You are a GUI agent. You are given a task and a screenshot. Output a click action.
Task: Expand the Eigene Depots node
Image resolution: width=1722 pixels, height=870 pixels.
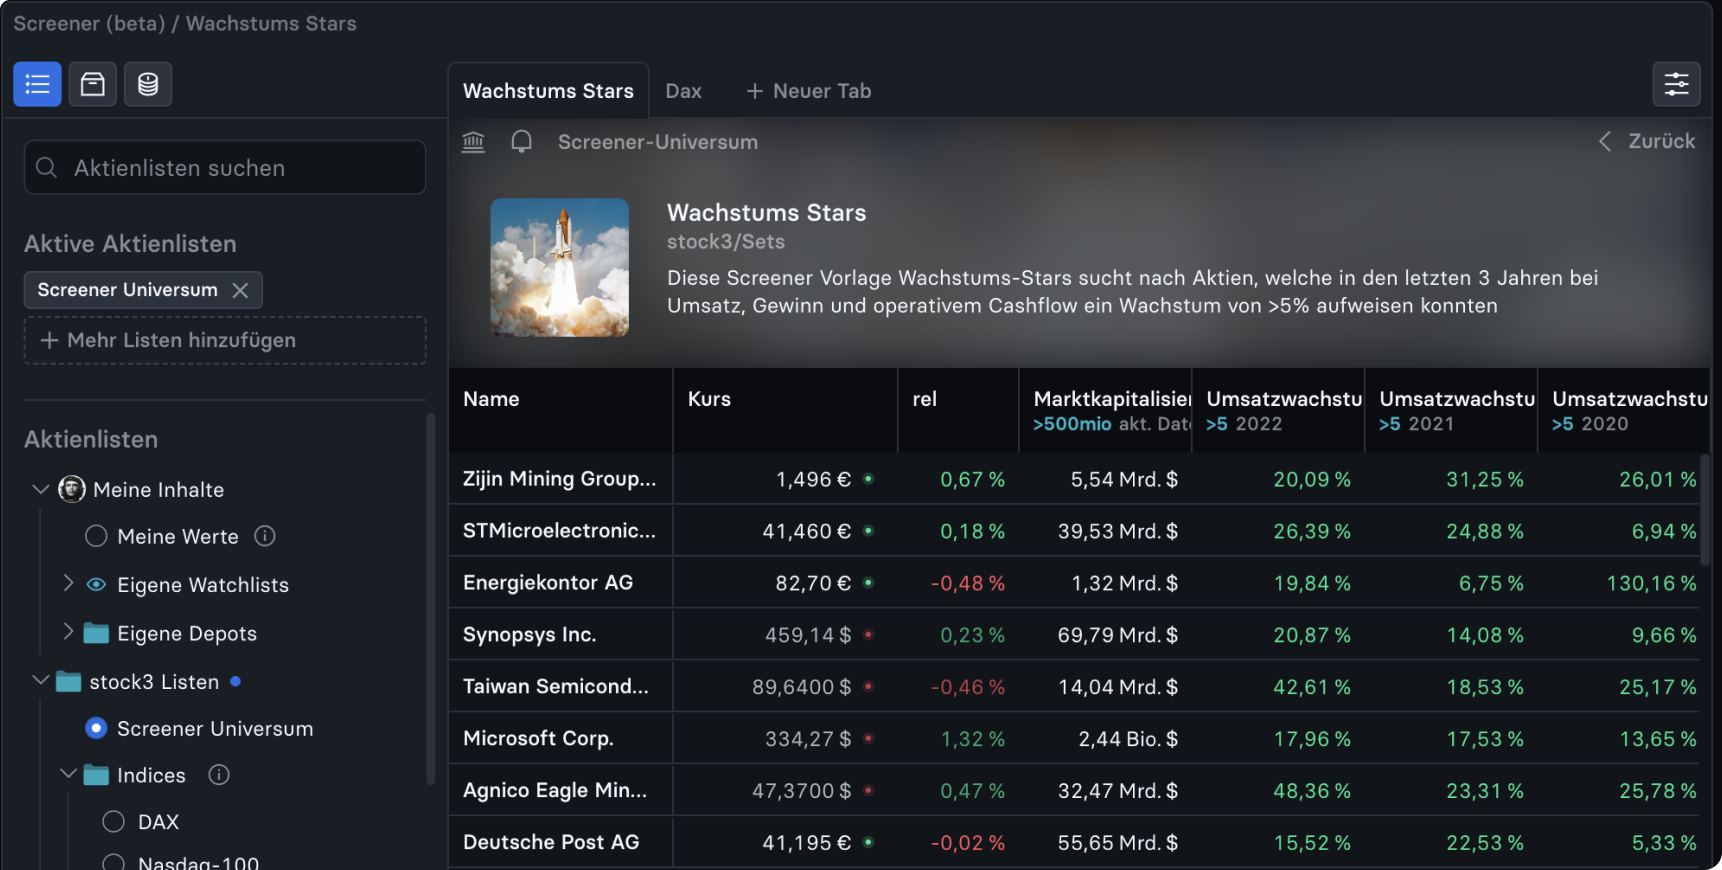coord(68,631)
